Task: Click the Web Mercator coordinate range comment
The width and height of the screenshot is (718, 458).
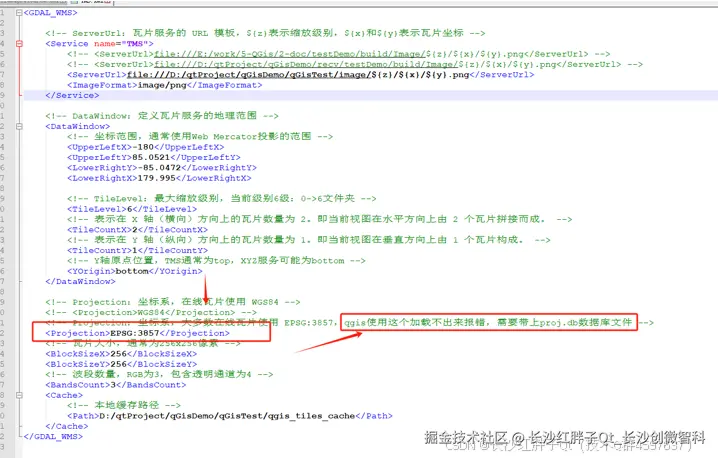Action: (200, 136)
